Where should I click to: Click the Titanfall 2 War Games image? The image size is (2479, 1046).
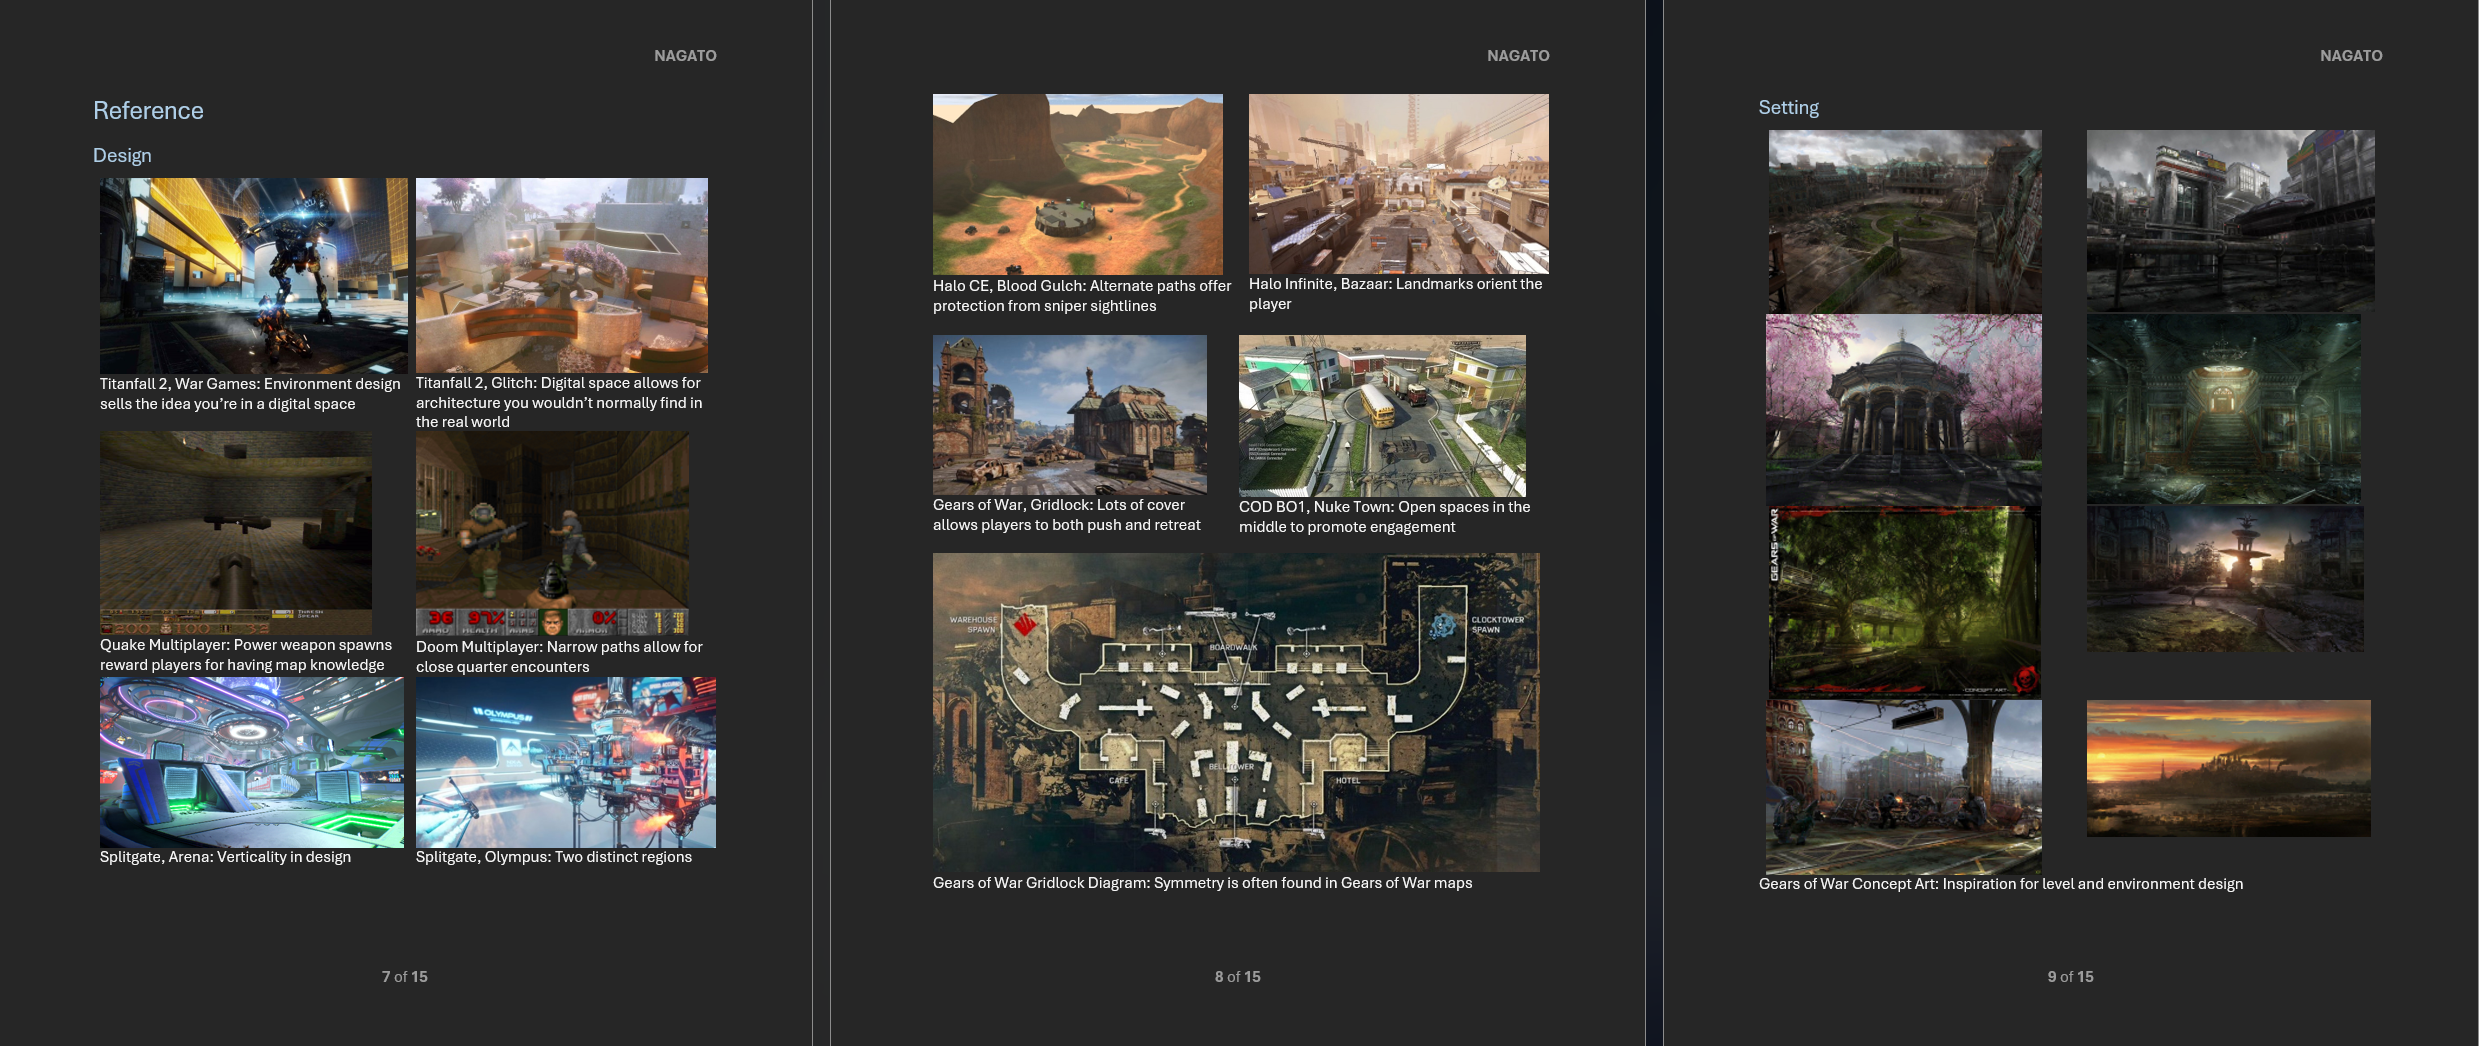[x=253, y=275]
